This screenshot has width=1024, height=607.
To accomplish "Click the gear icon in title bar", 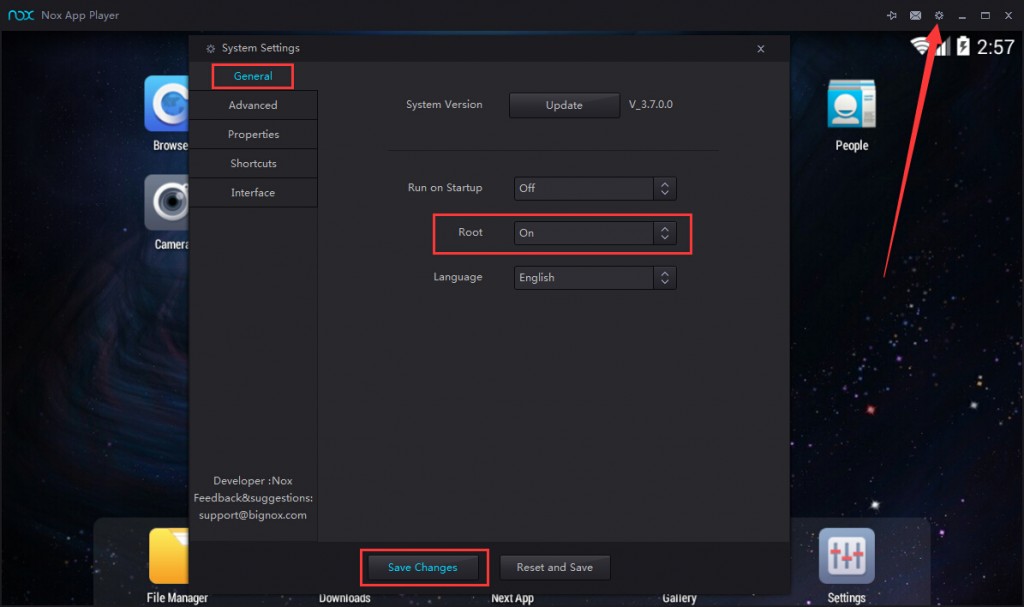I will pyautogui.click(x=938, y=16).
